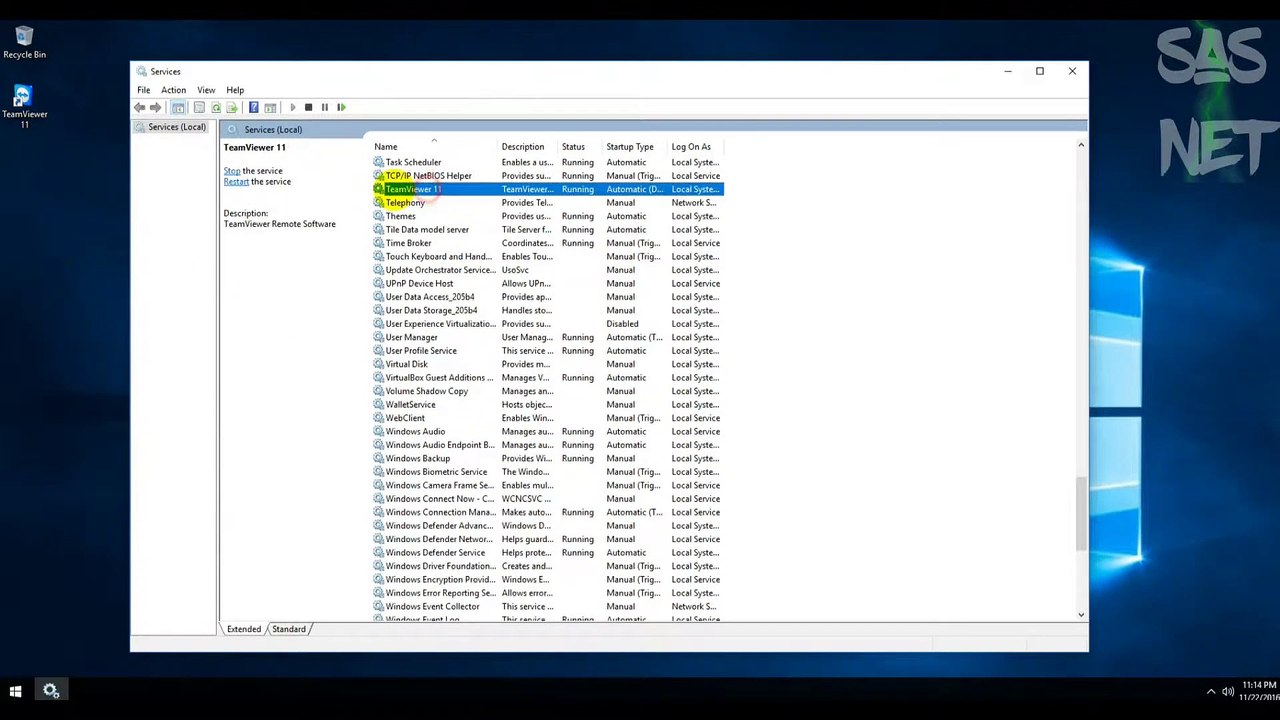The image size is (1280, 720).
Task: Click the Restart Service toolbar icon
Action: (341, 107)
